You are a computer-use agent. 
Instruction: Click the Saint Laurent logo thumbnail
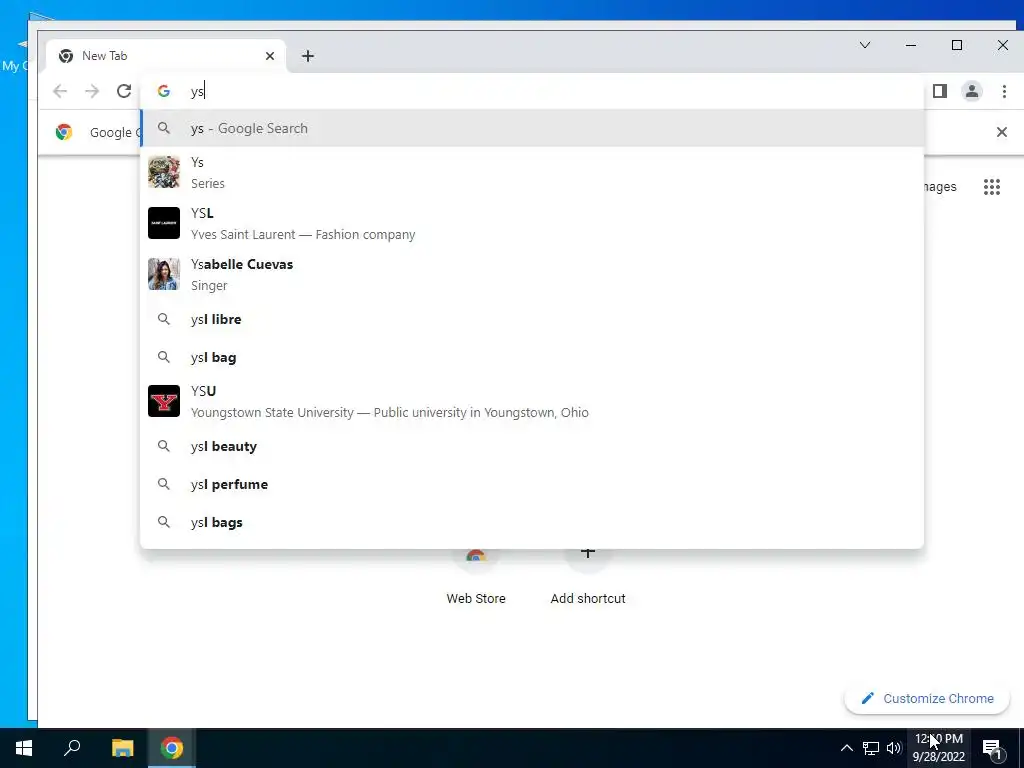(x=164, y=223)
